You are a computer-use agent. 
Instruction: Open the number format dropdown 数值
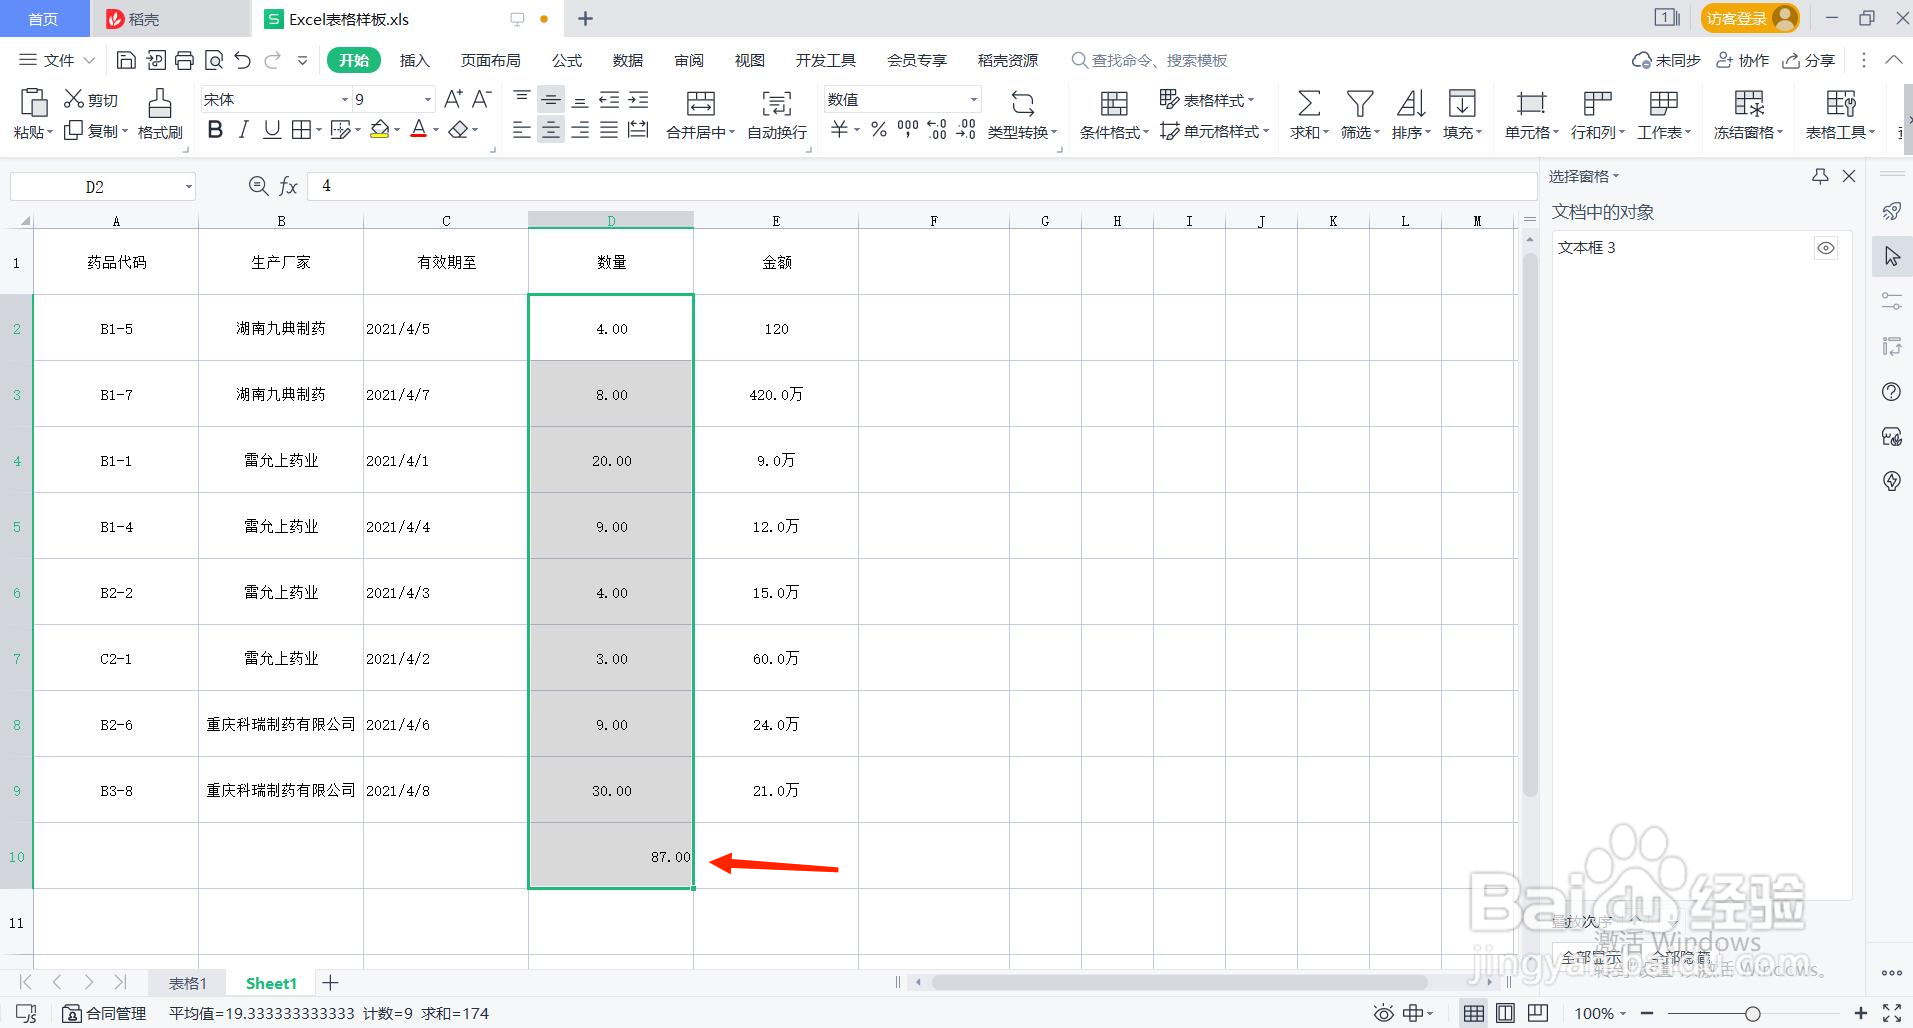[973, 99]
